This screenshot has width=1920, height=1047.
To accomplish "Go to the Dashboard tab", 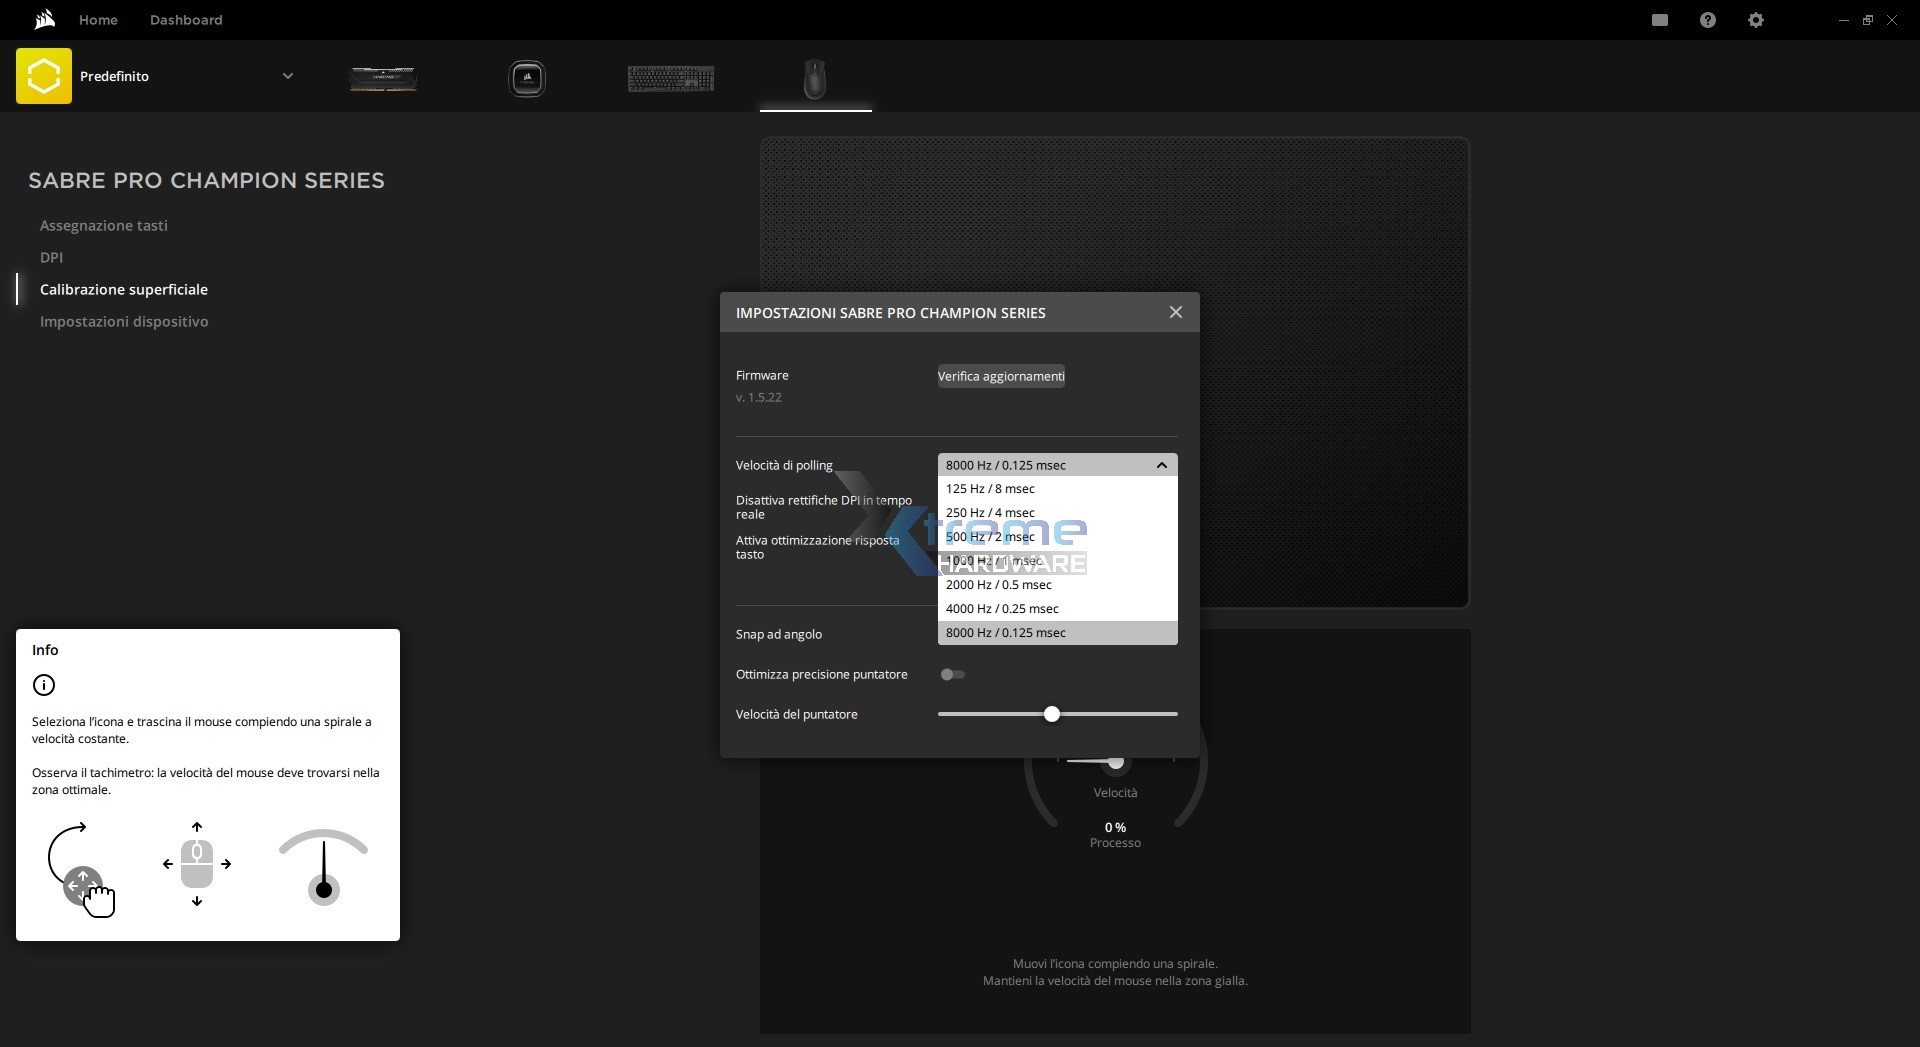I will pyautogui.click(x=186, y=20).
